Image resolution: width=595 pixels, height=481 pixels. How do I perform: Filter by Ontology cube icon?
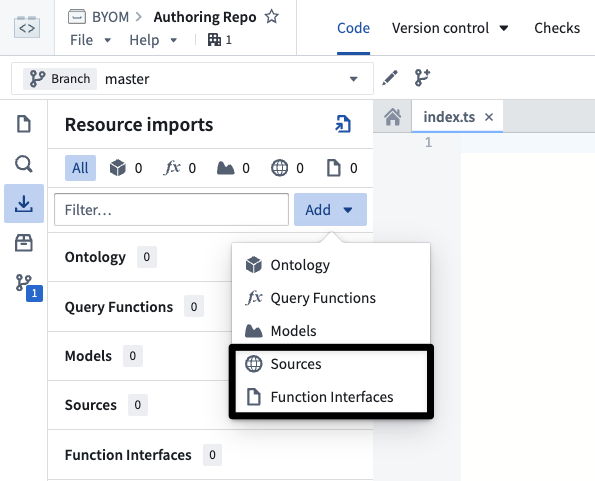tap(126, 168)
